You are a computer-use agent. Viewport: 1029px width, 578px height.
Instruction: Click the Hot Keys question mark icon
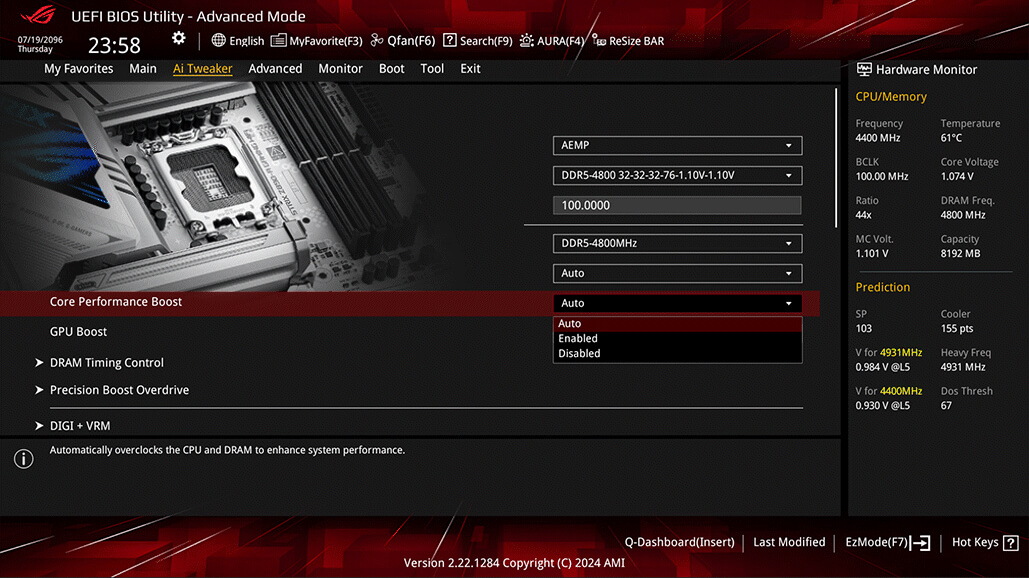coord(1011,543)
